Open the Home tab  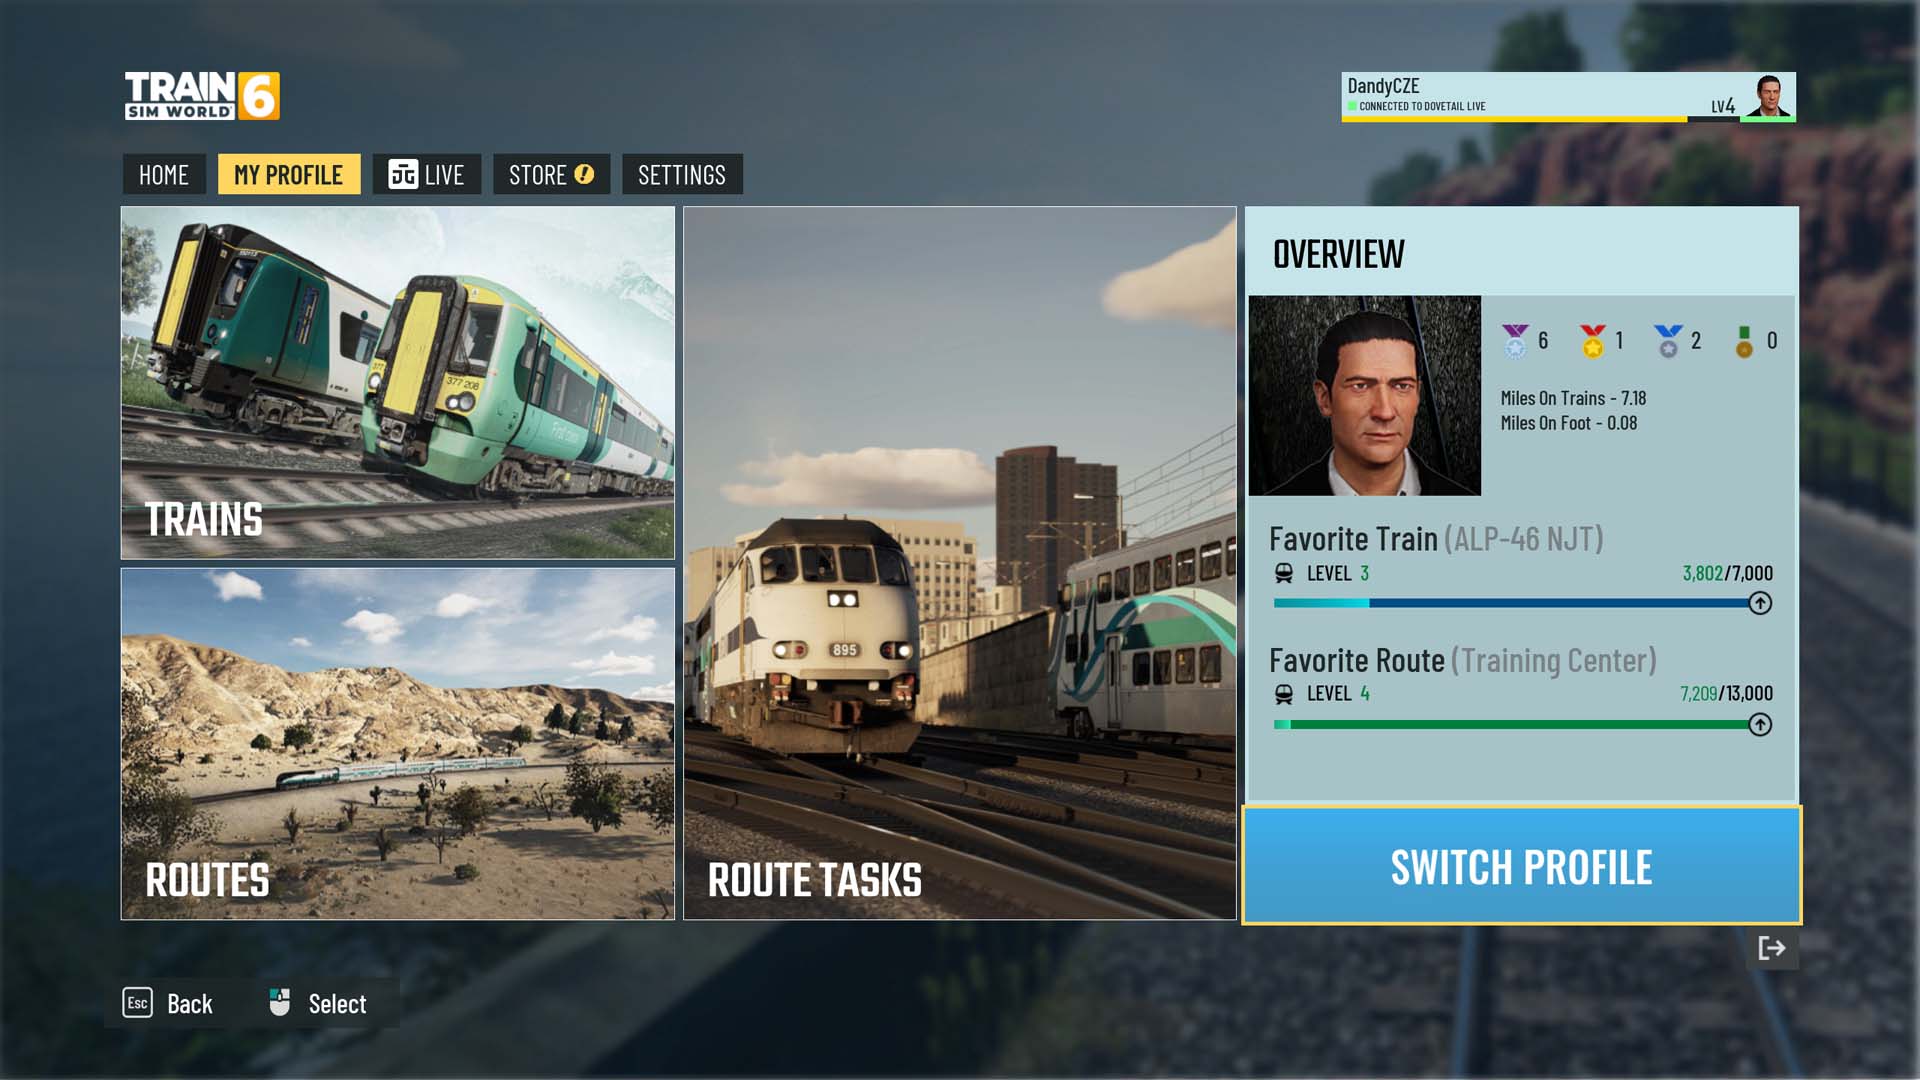pyautogui.click(x=164, y=175)
